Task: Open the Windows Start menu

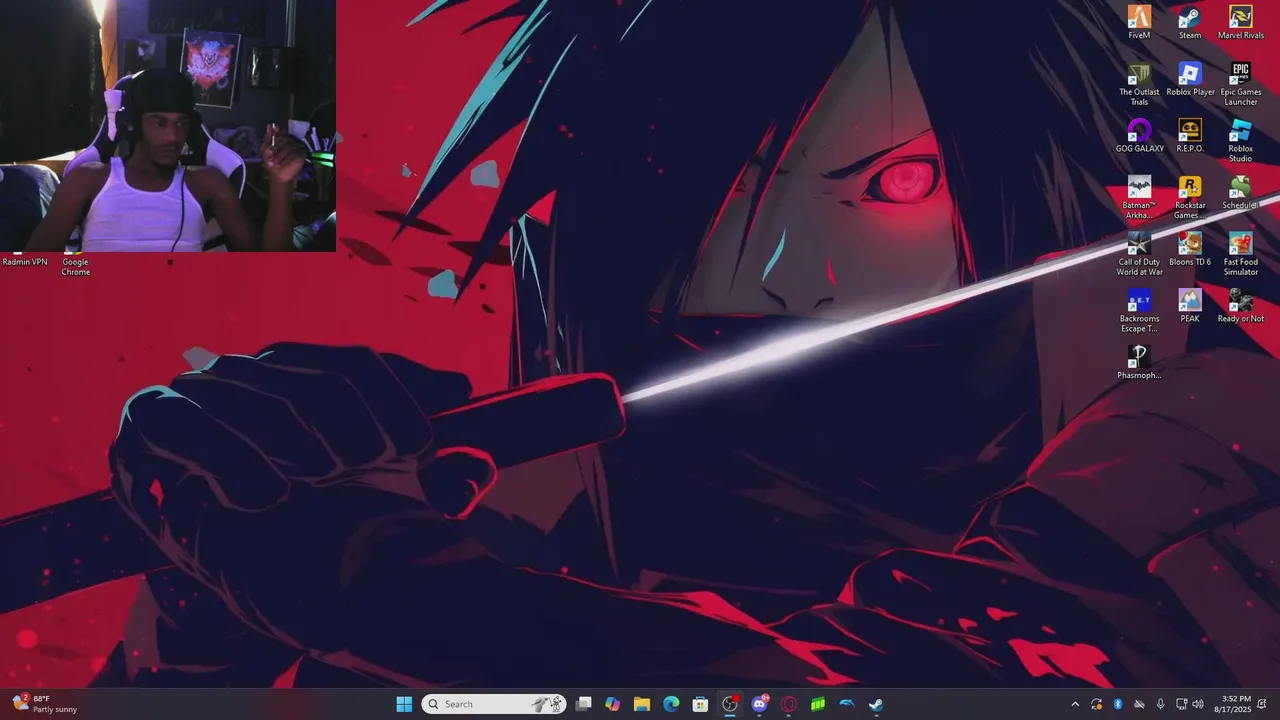Action: 404,704
